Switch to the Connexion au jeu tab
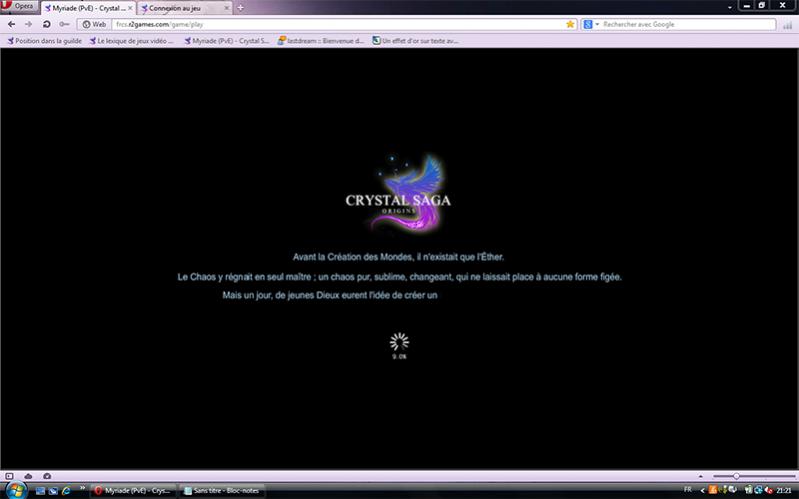Screen dimensions: 799x499 184,8
